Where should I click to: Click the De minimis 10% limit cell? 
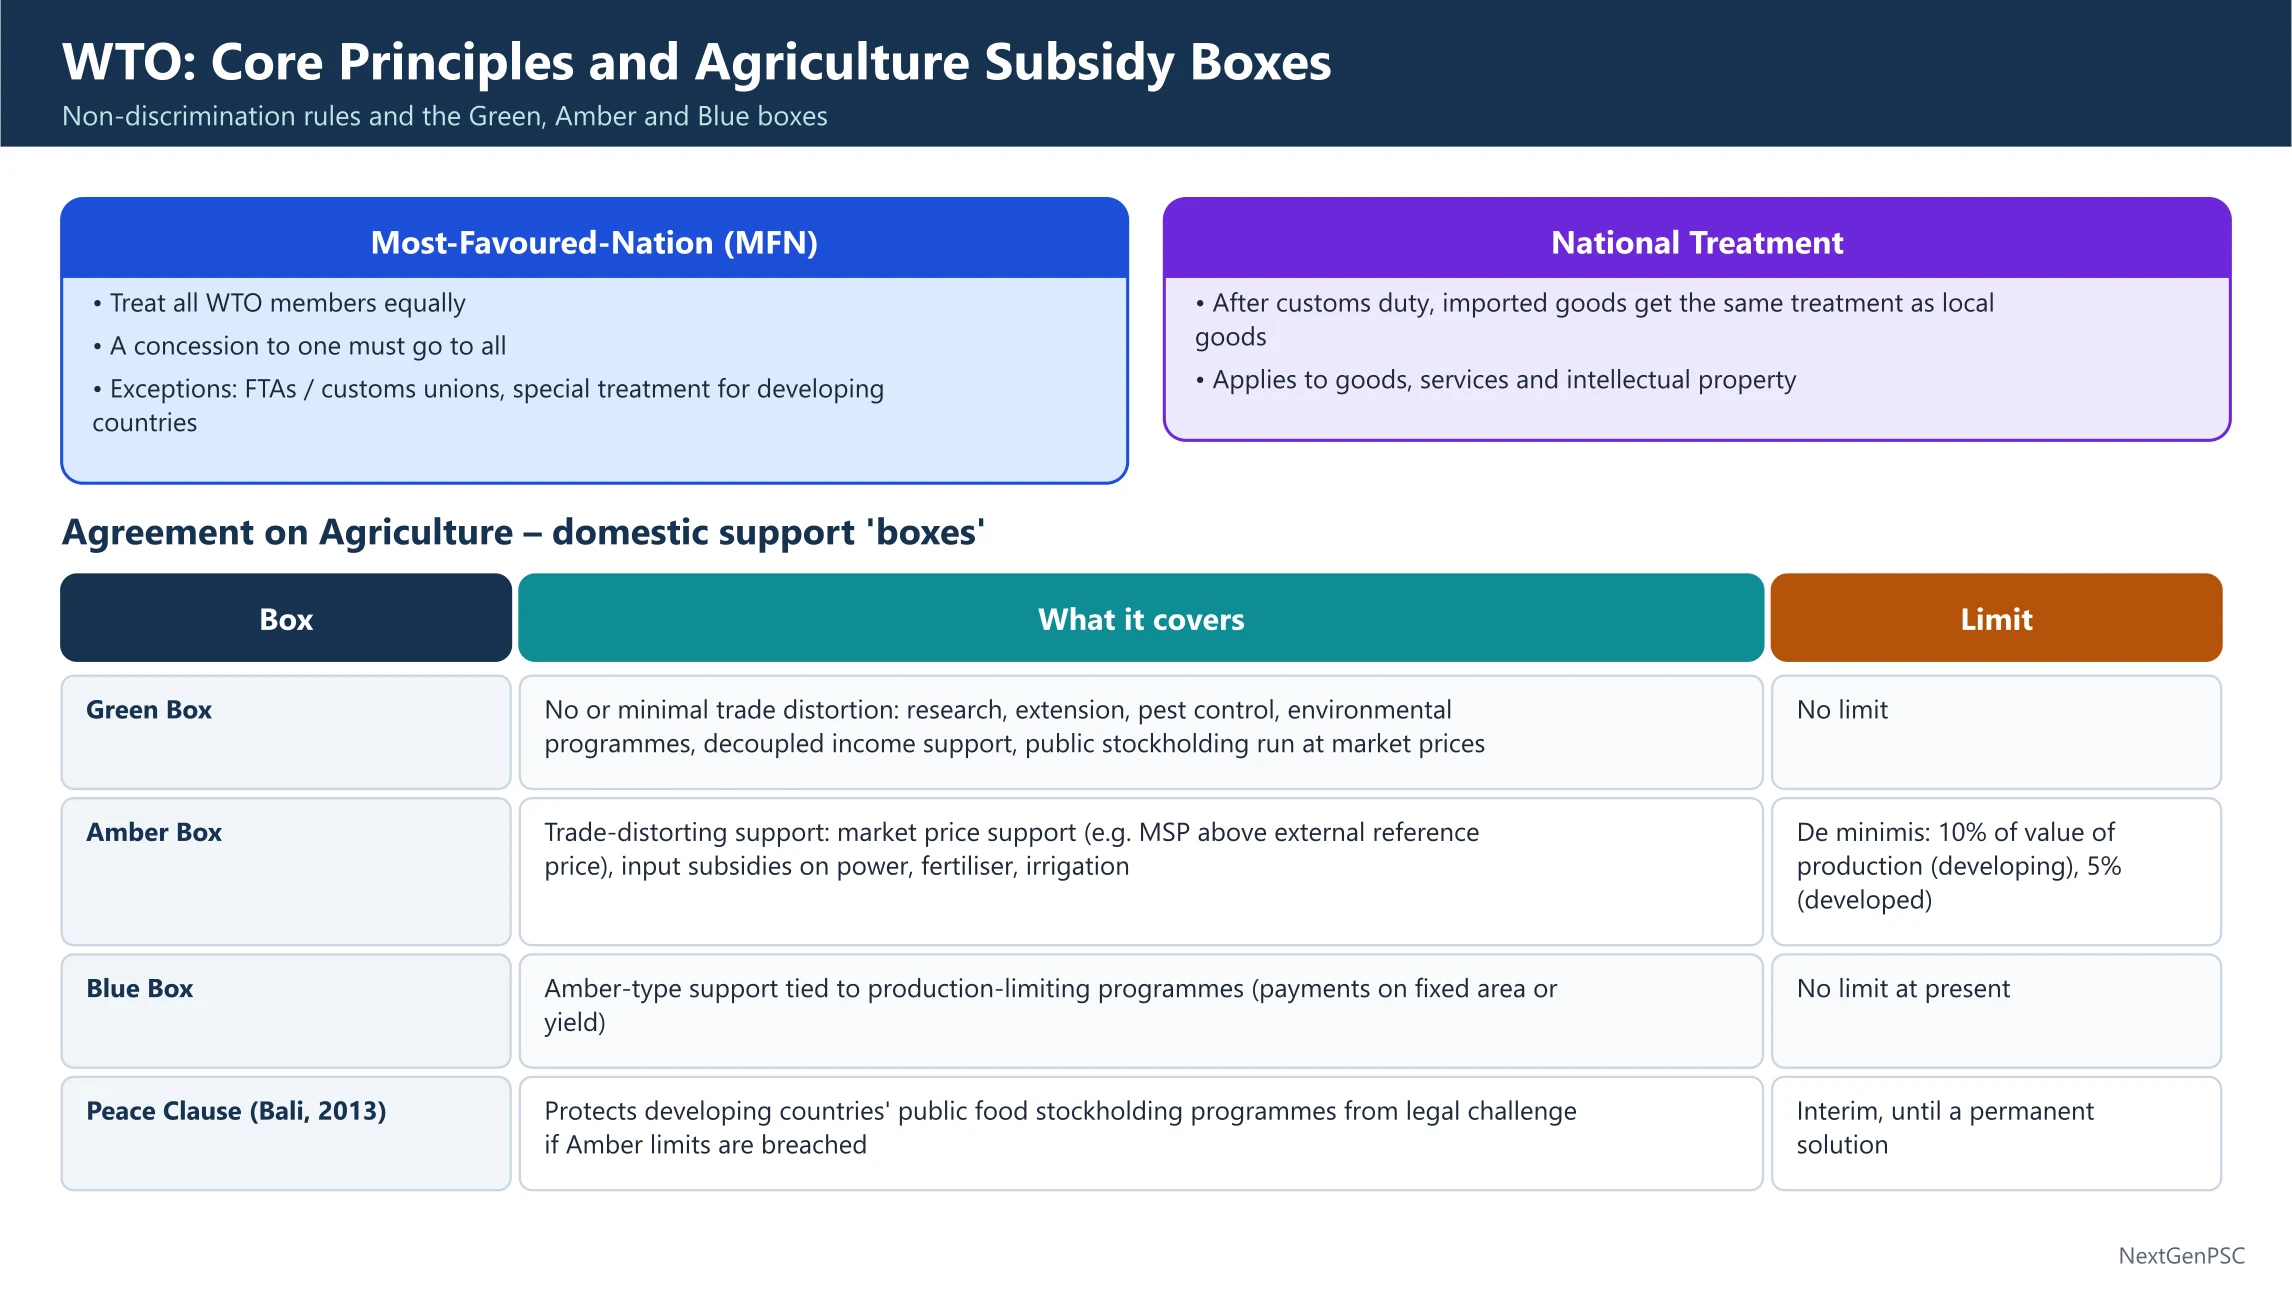pyautogui.click(x=1996, y=871)
